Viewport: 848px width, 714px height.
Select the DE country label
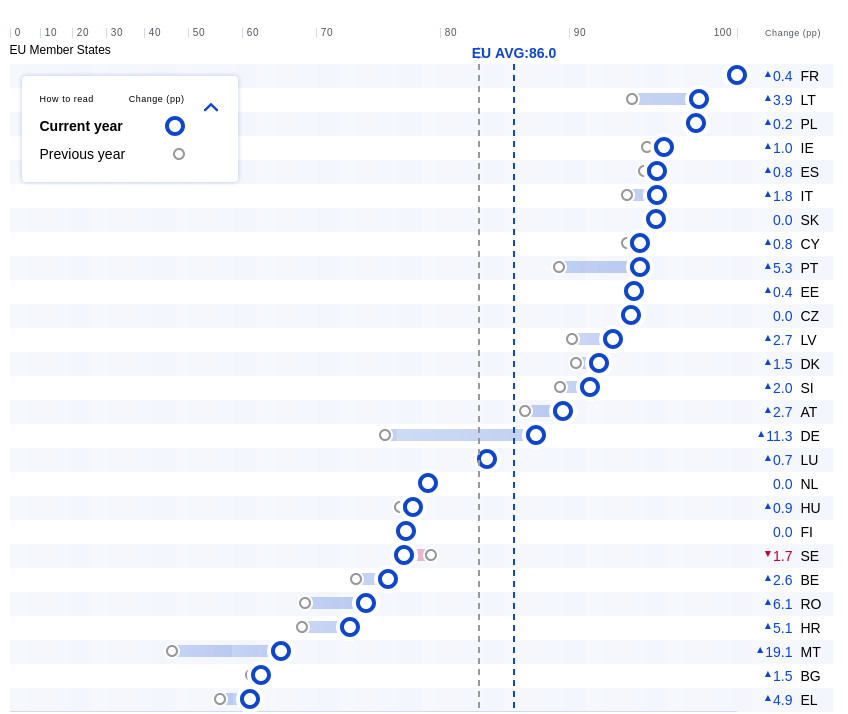click(x=810, y=436)
